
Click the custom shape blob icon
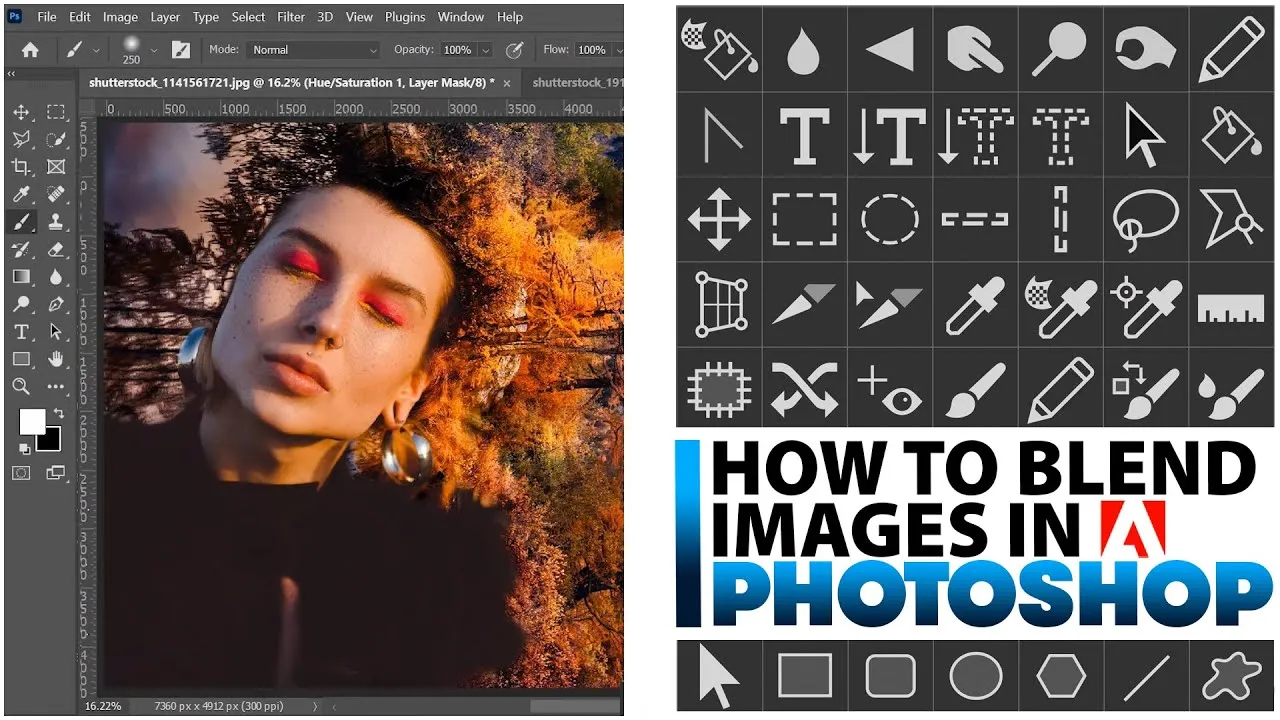pyautogui.click(x=1231, y=677)
